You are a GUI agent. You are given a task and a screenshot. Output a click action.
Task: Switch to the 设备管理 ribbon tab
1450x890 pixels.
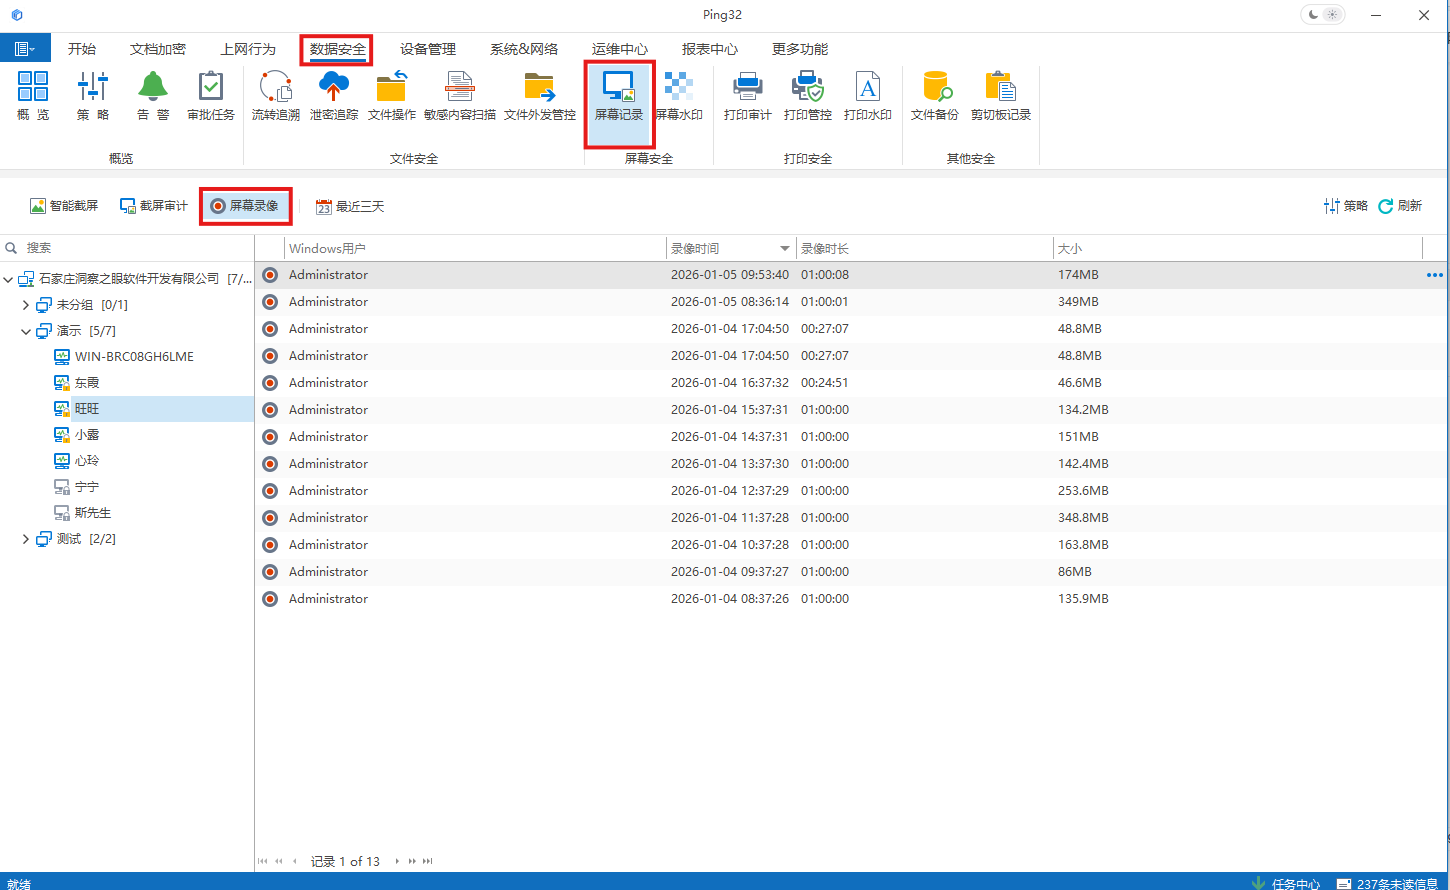428,49
